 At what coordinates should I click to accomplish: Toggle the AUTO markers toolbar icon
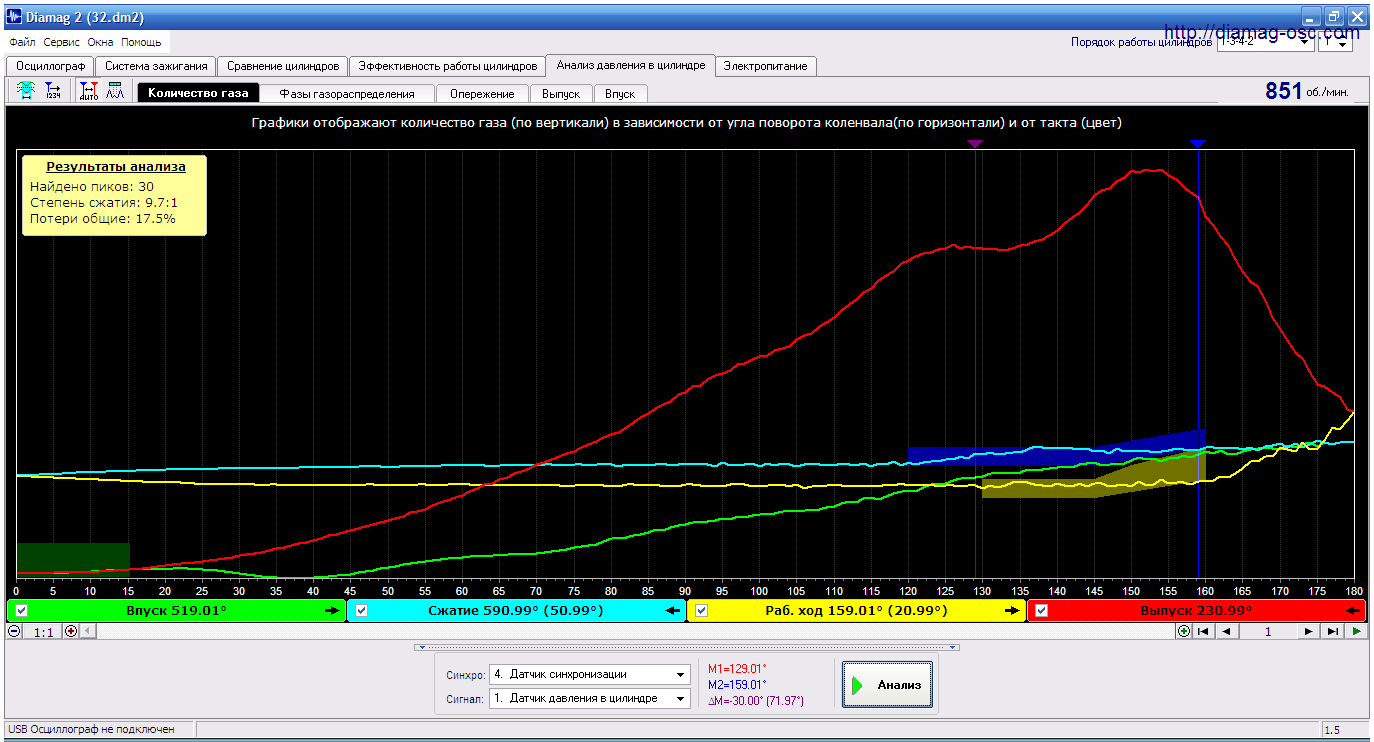coord(88,91)
